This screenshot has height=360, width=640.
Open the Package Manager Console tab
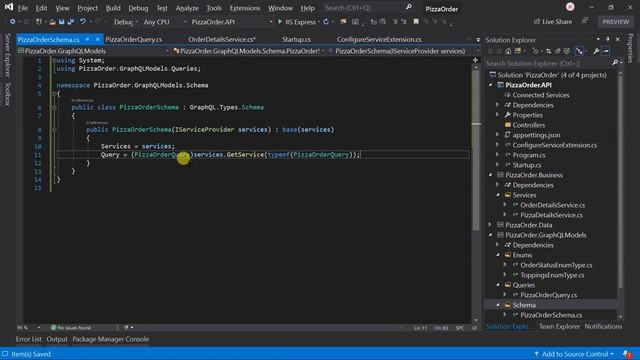tap(111, 339)
